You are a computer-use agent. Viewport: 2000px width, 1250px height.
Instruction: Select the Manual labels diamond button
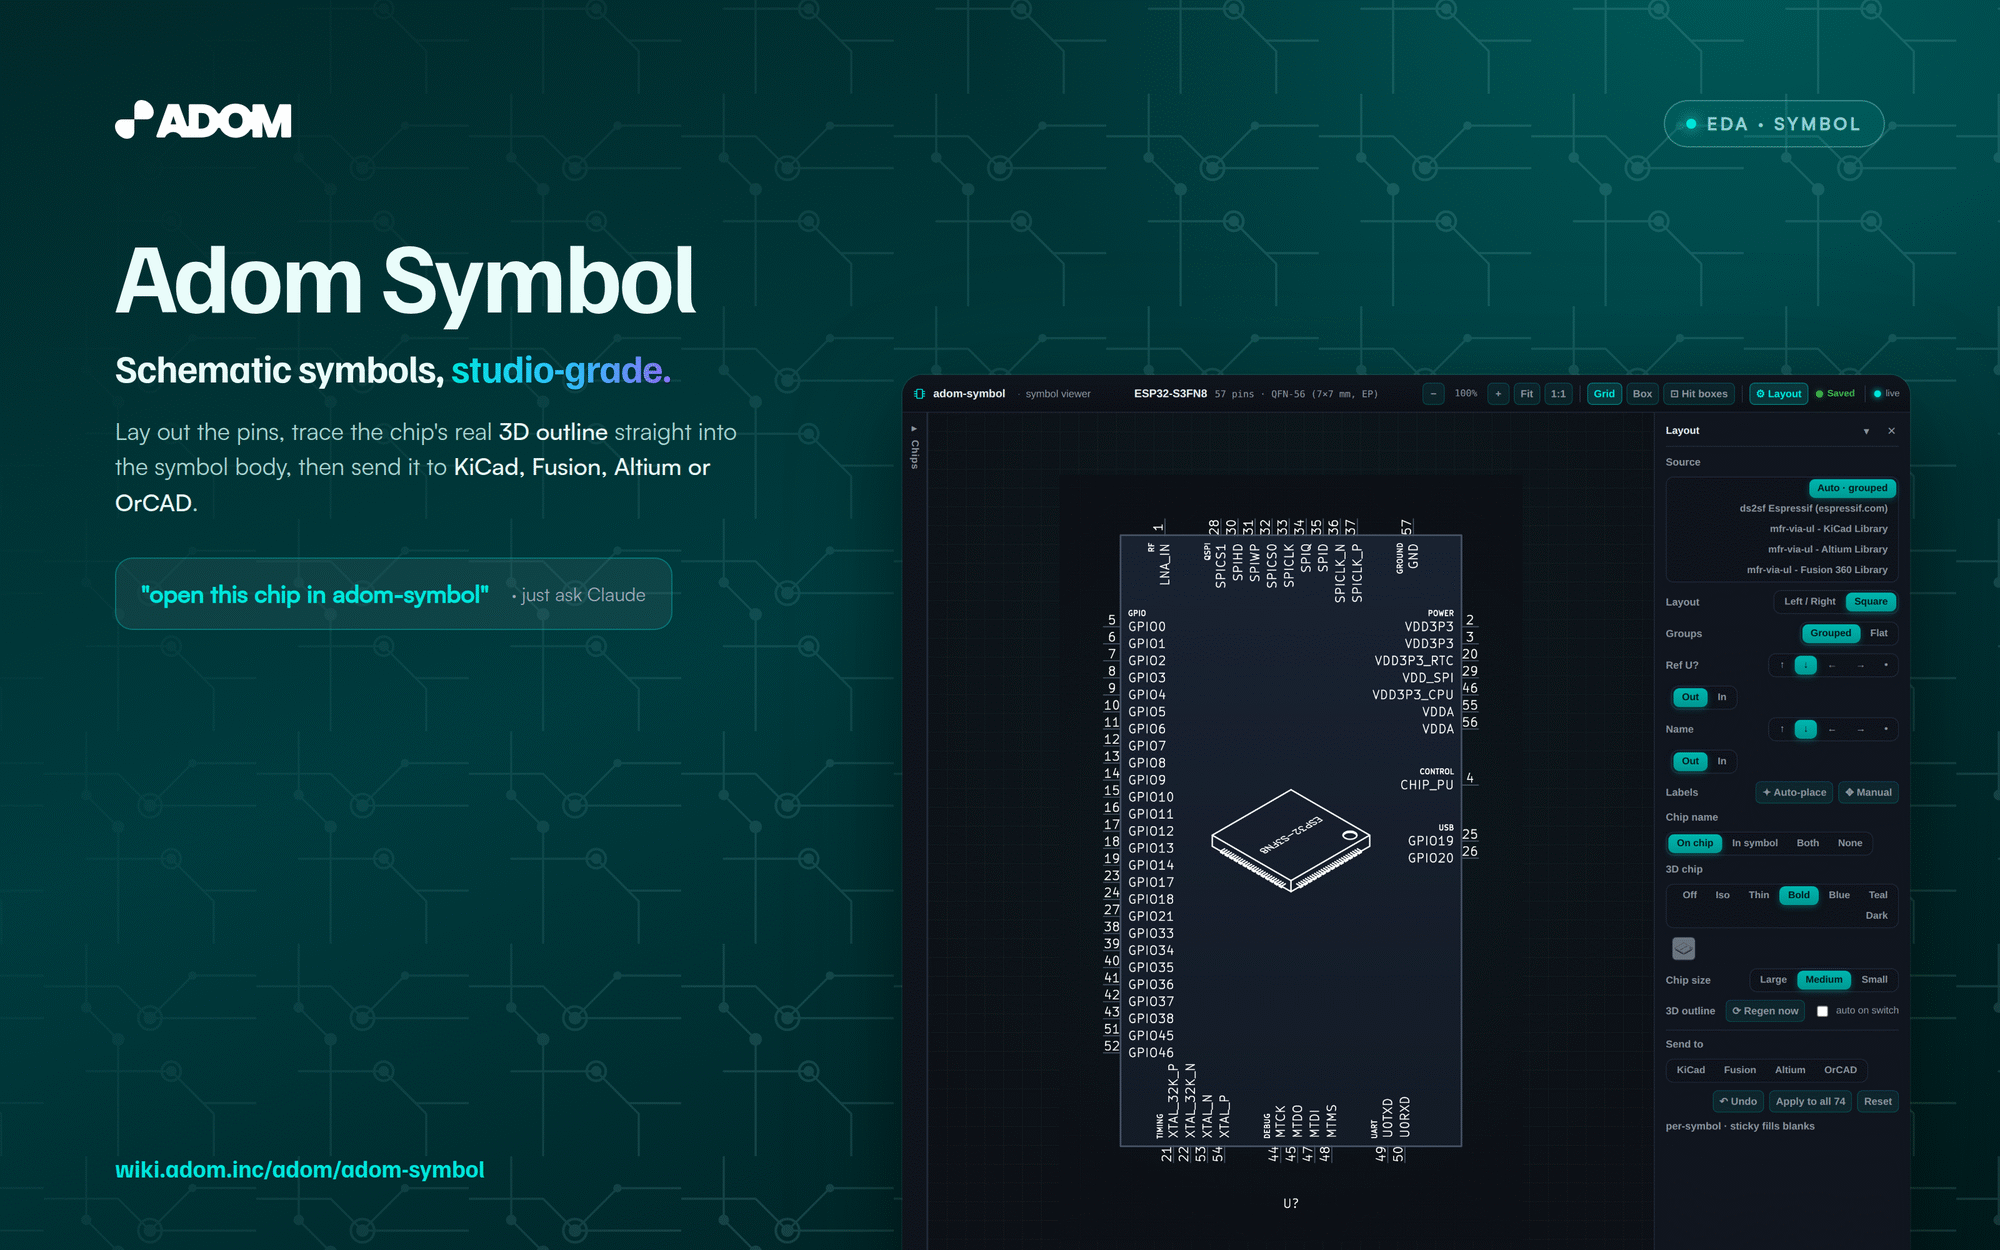point(1868,792)
